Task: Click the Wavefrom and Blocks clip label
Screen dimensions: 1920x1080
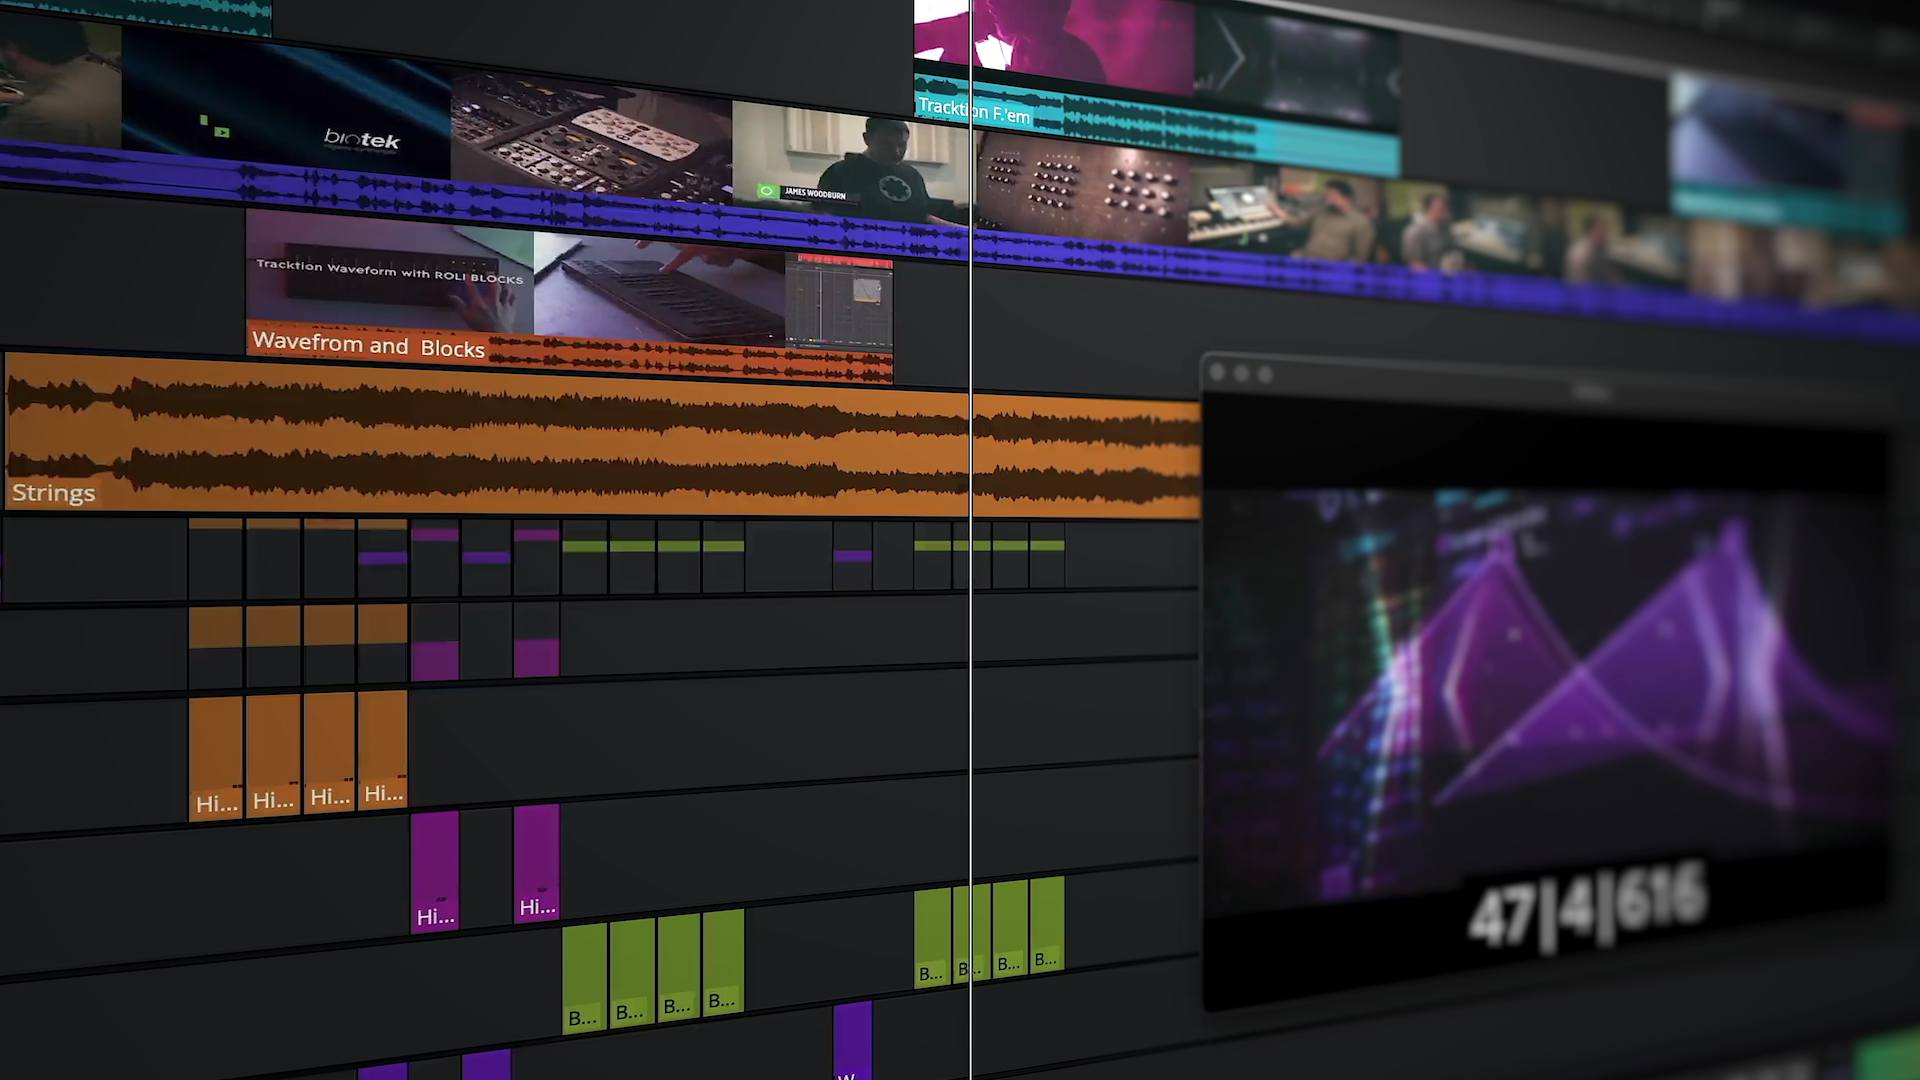Action: click(368, 345)
